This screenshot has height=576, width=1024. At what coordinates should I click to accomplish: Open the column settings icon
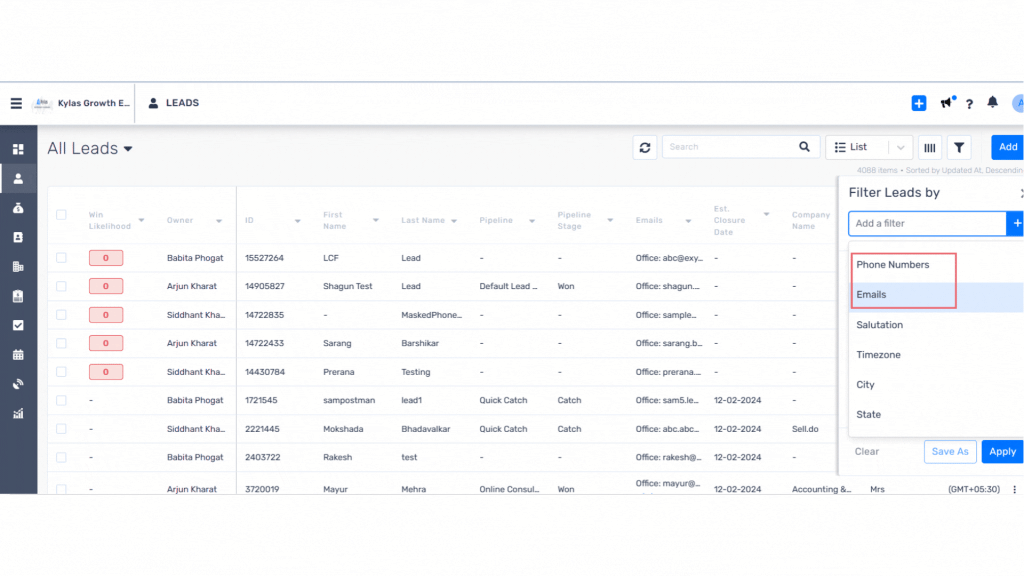(930, 147)
